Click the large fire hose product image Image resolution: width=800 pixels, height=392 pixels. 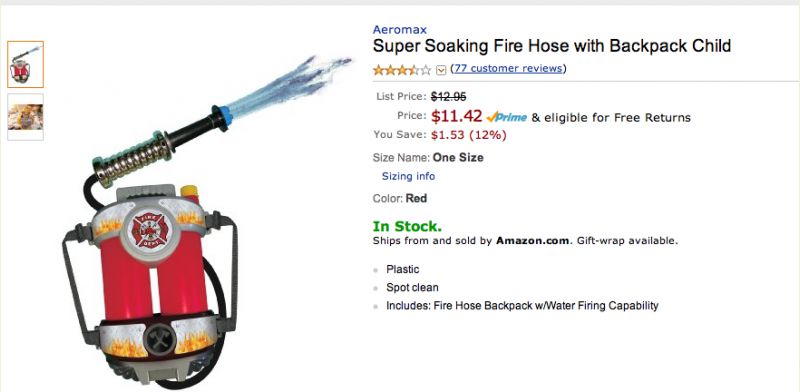pyautogui.click(x=199, y=219)
